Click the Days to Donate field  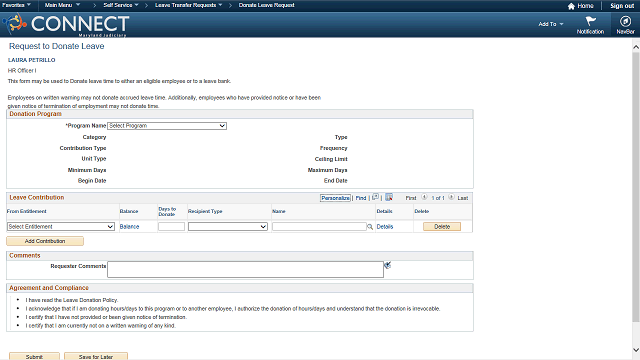(171, 227)
